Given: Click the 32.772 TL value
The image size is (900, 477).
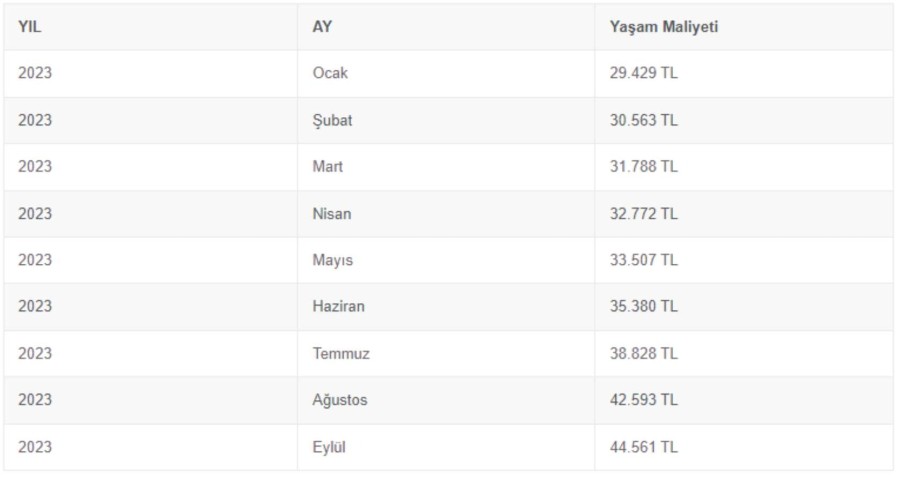Looking at the screenshot, I should 643,214.
